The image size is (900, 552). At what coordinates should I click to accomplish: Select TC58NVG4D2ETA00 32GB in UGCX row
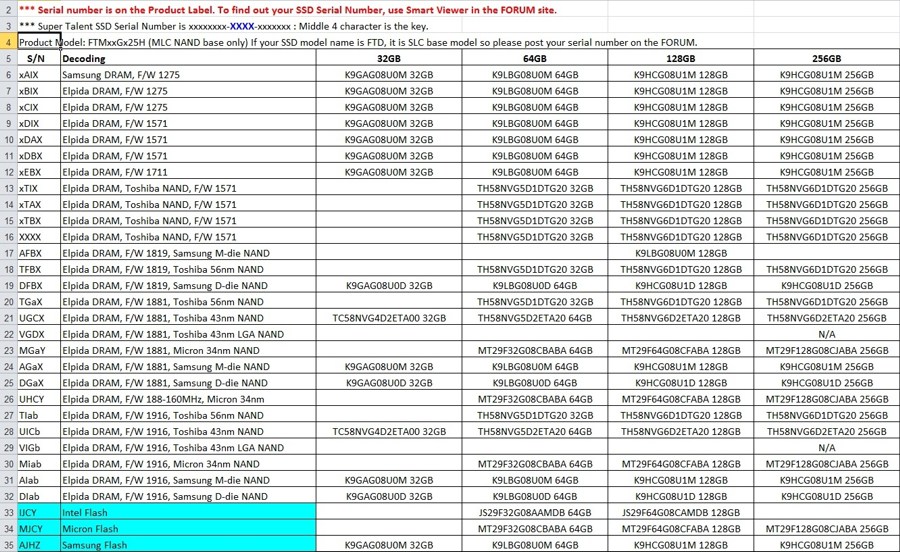click(389, 318)
